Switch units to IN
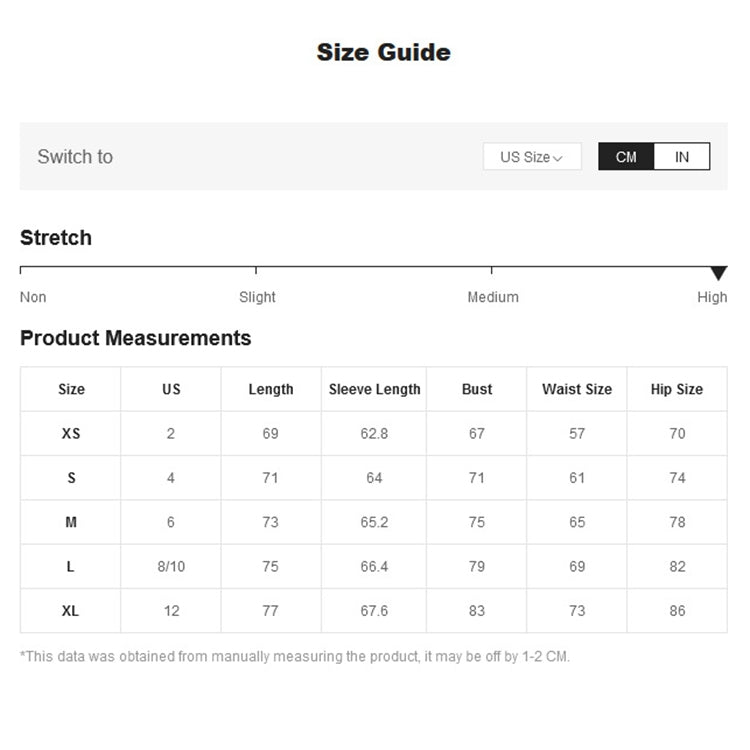750x750 pixels. [682, 157]
